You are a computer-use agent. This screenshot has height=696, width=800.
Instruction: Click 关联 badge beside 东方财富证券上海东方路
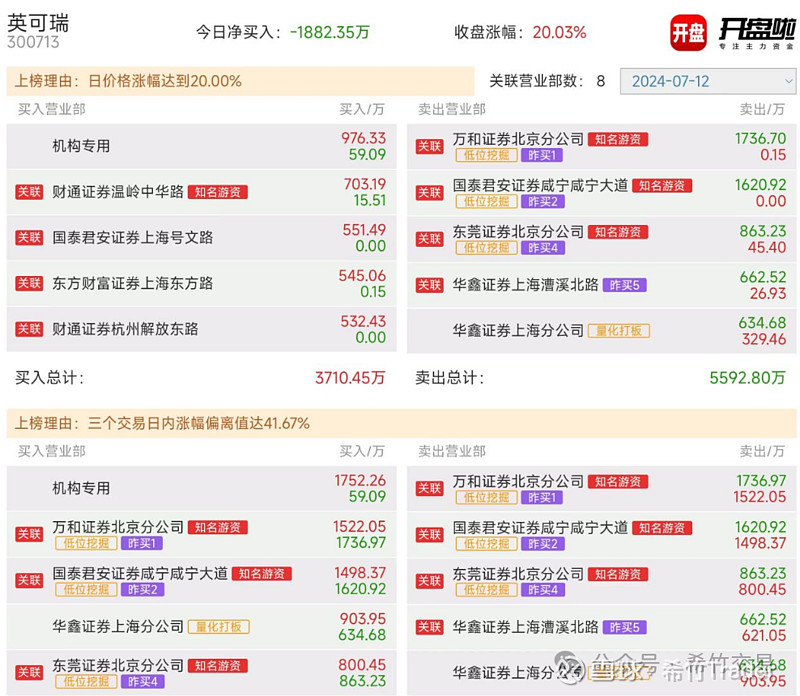point(29,284)
